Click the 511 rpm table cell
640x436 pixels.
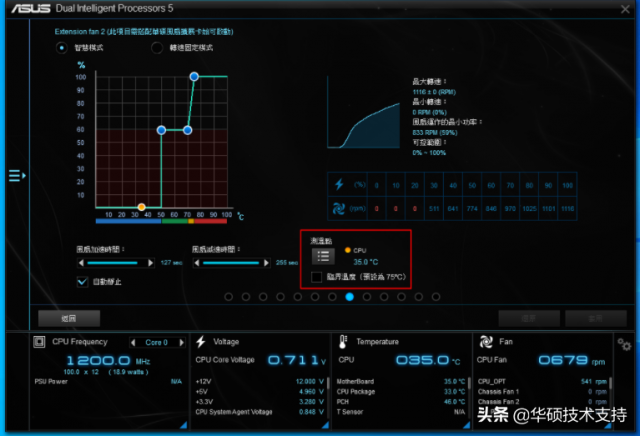pos(434,209)
